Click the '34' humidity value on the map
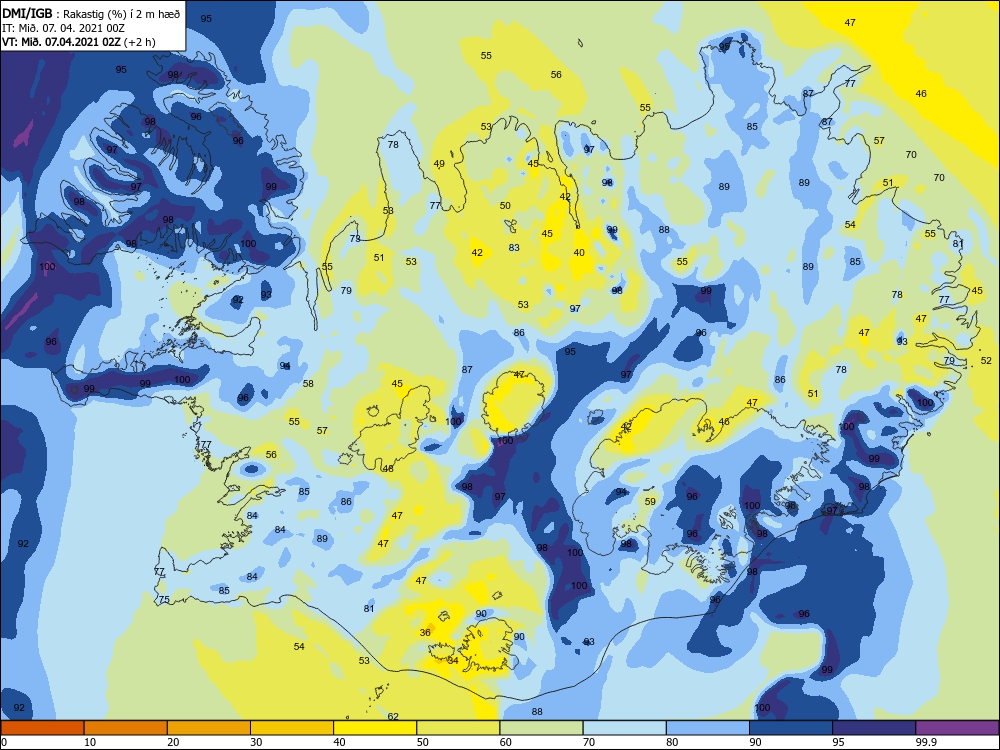The width and height of the screenshot is (1000, 750). 453,660
